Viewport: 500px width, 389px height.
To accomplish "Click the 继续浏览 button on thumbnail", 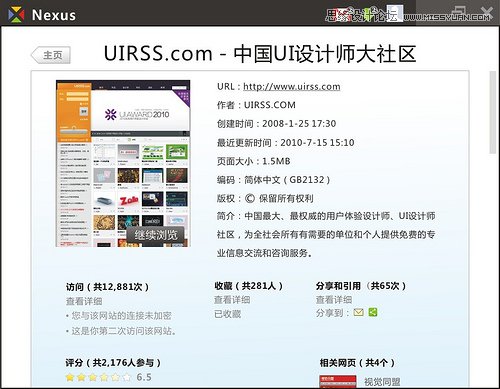I will click(x=156, y=235).
